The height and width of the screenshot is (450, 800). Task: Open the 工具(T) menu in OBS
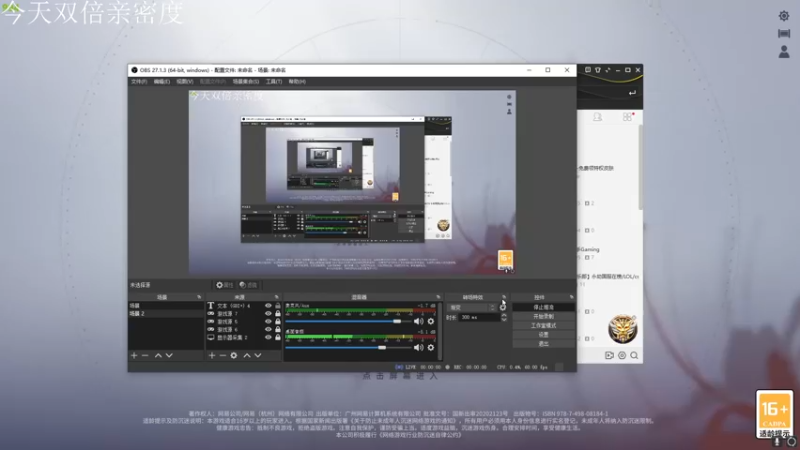pos(274,82)
